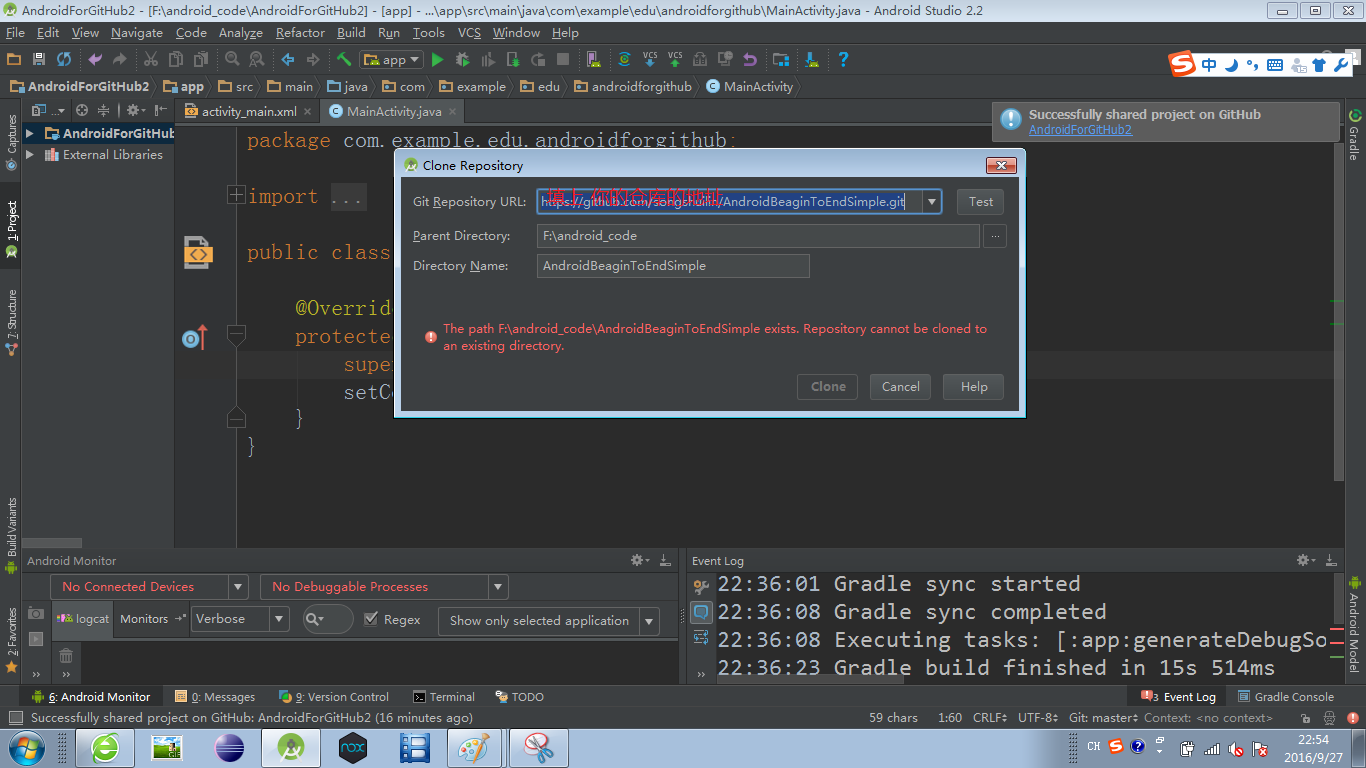This screenshot has width=1366, height=768.
Task: Toggle the Regex checkbox
Action: 371,619
